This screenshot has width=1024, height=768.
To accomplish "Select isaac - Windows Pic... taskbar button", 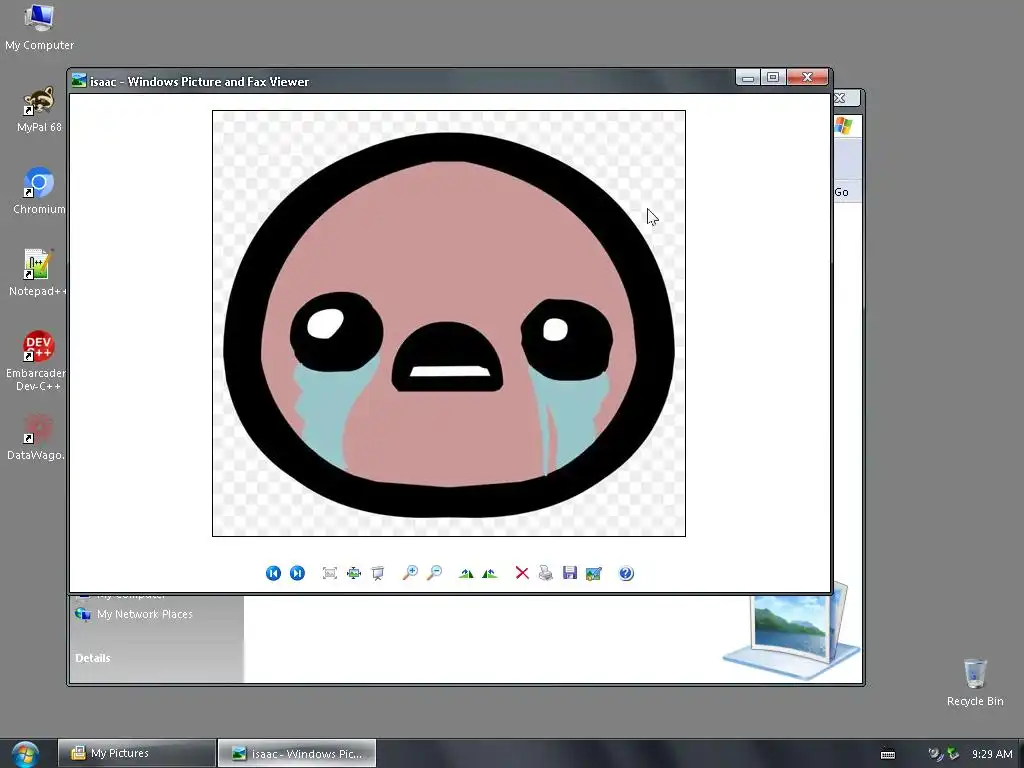I will click(x=297, y=753).
